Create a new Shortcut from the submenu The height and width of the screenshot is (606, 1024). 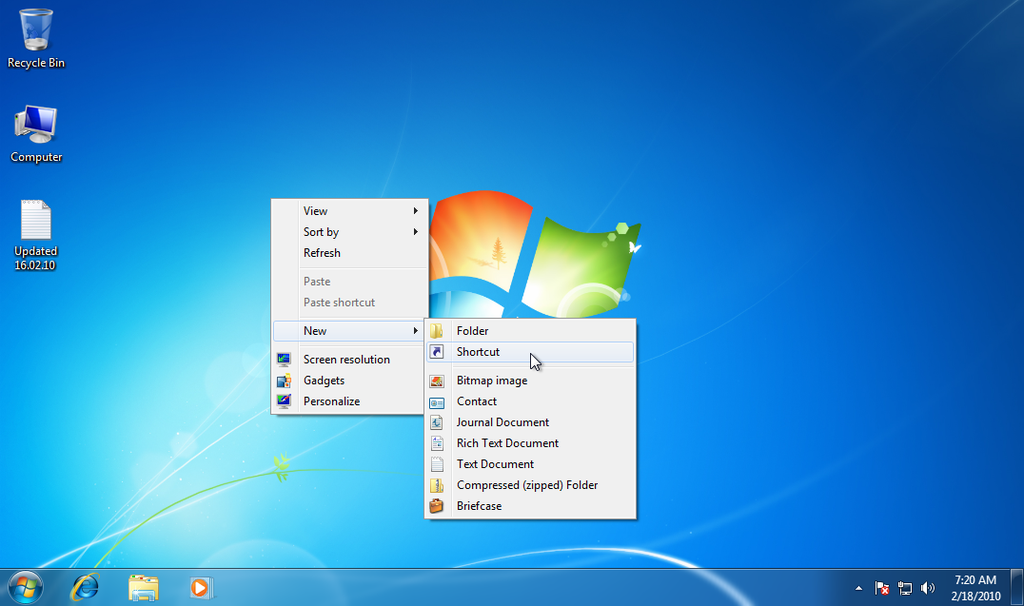coord(478,352)
